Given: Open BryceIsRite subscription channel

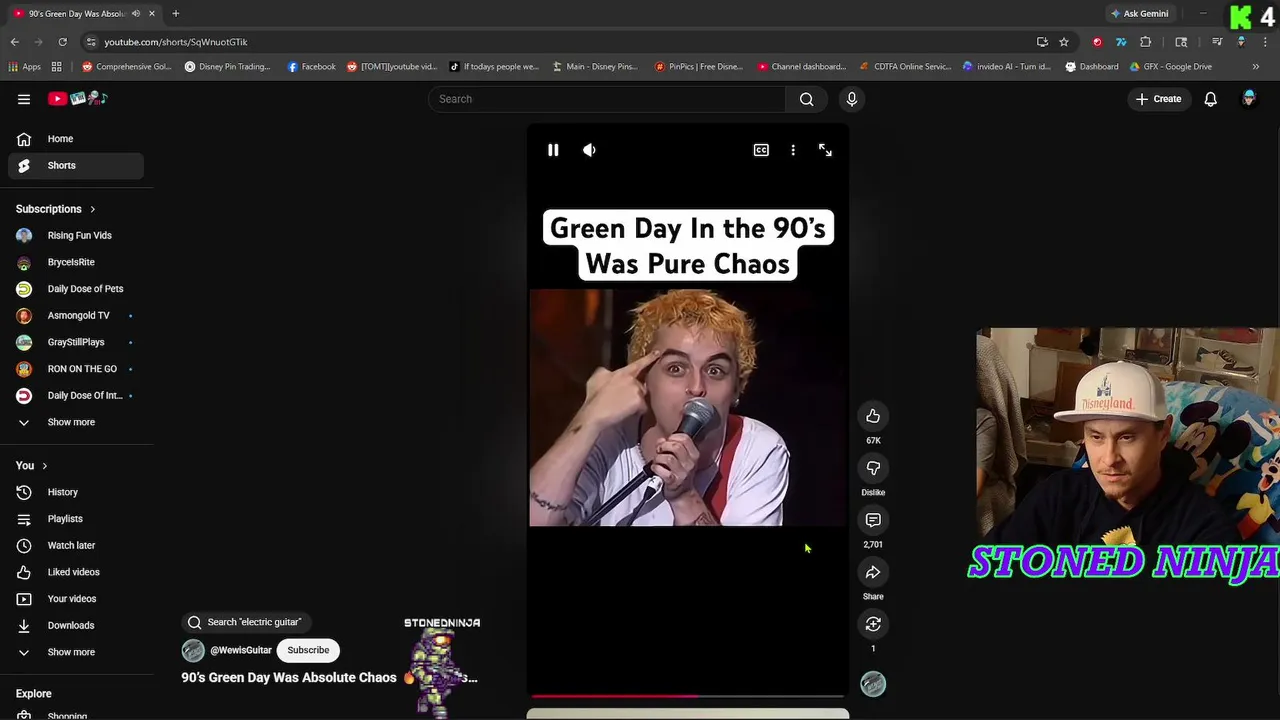Looking at the screenshot, I should (x=76, y=262).
